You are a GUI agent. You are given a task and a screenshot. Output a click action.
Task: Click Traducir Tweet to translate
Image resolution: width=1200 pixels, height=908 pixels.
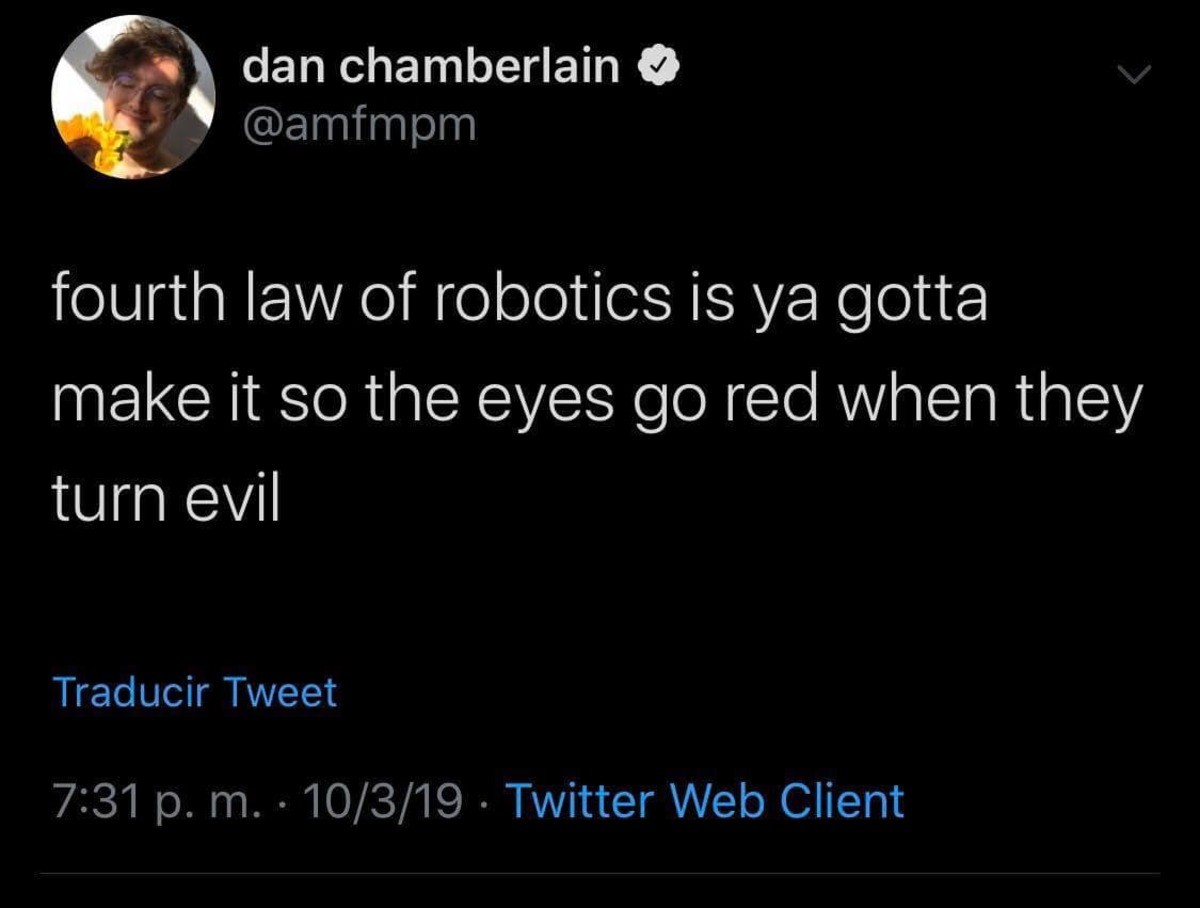[x=196, y=690]
